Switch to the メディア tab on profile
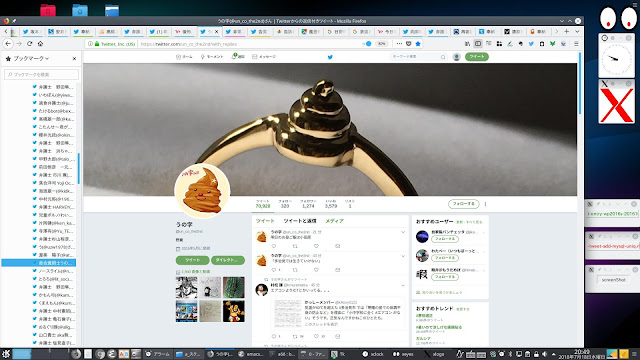The height and width of the screenshot is (360, 640). coord(334,221)
